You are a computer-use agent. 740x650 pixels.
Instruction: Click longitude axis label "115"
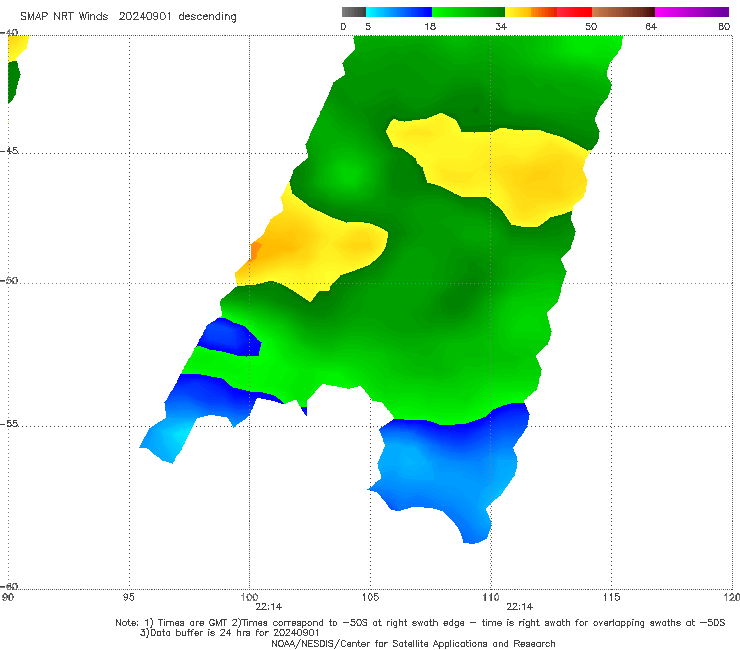[x=612, y=598]
